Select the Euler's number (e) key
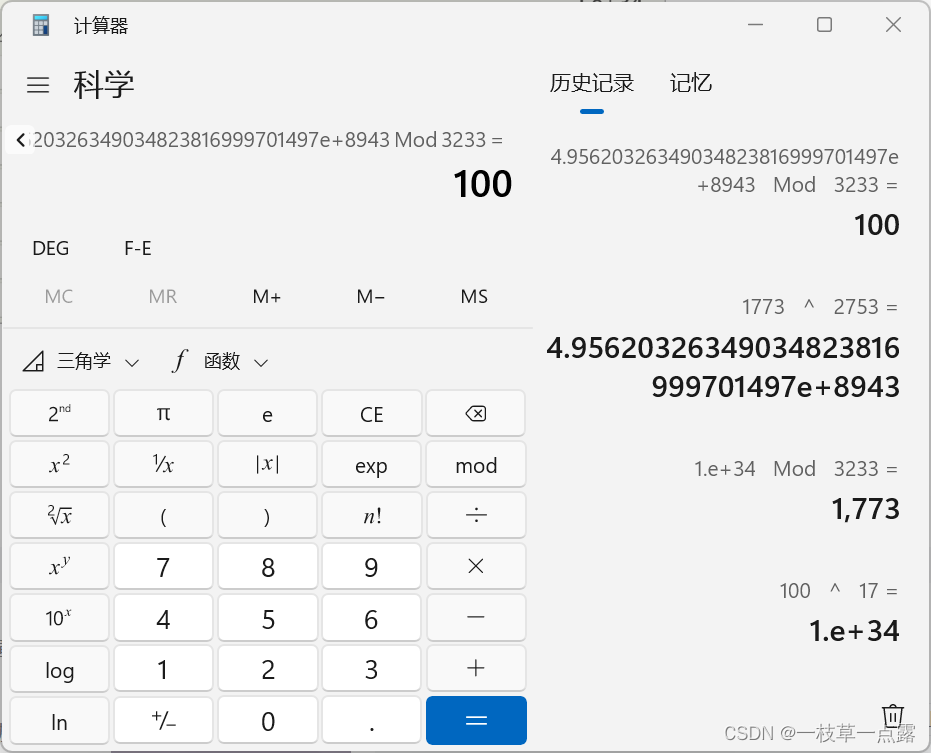The height and width of the screenshot is (753, 931). point(267,413)
